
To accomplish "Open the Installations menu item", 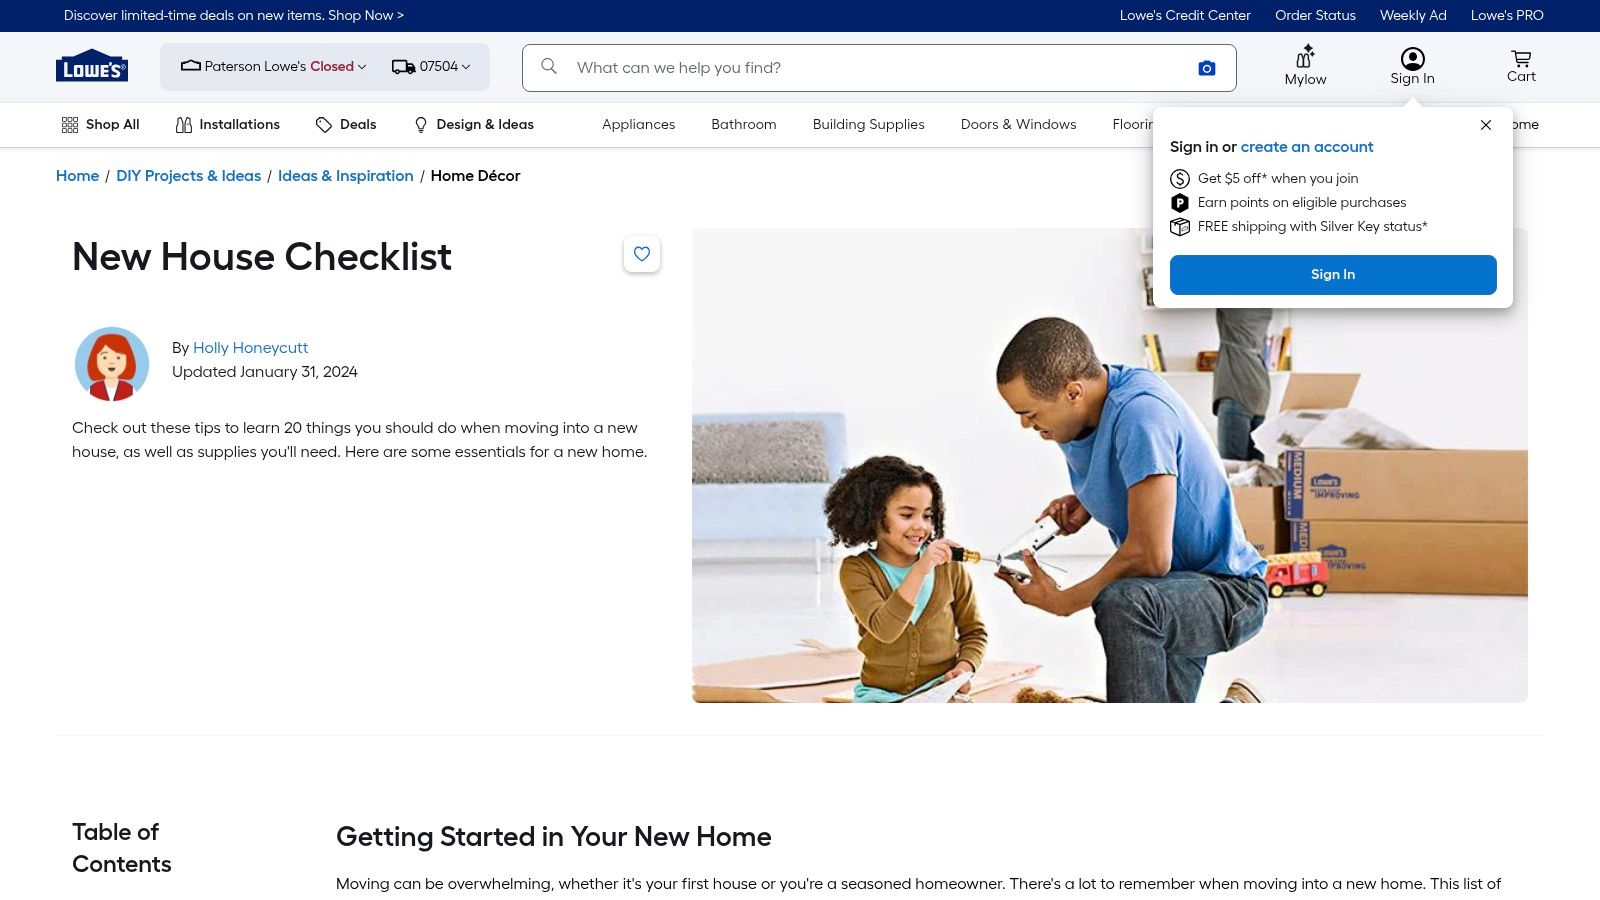I will (x=228, y=125).
